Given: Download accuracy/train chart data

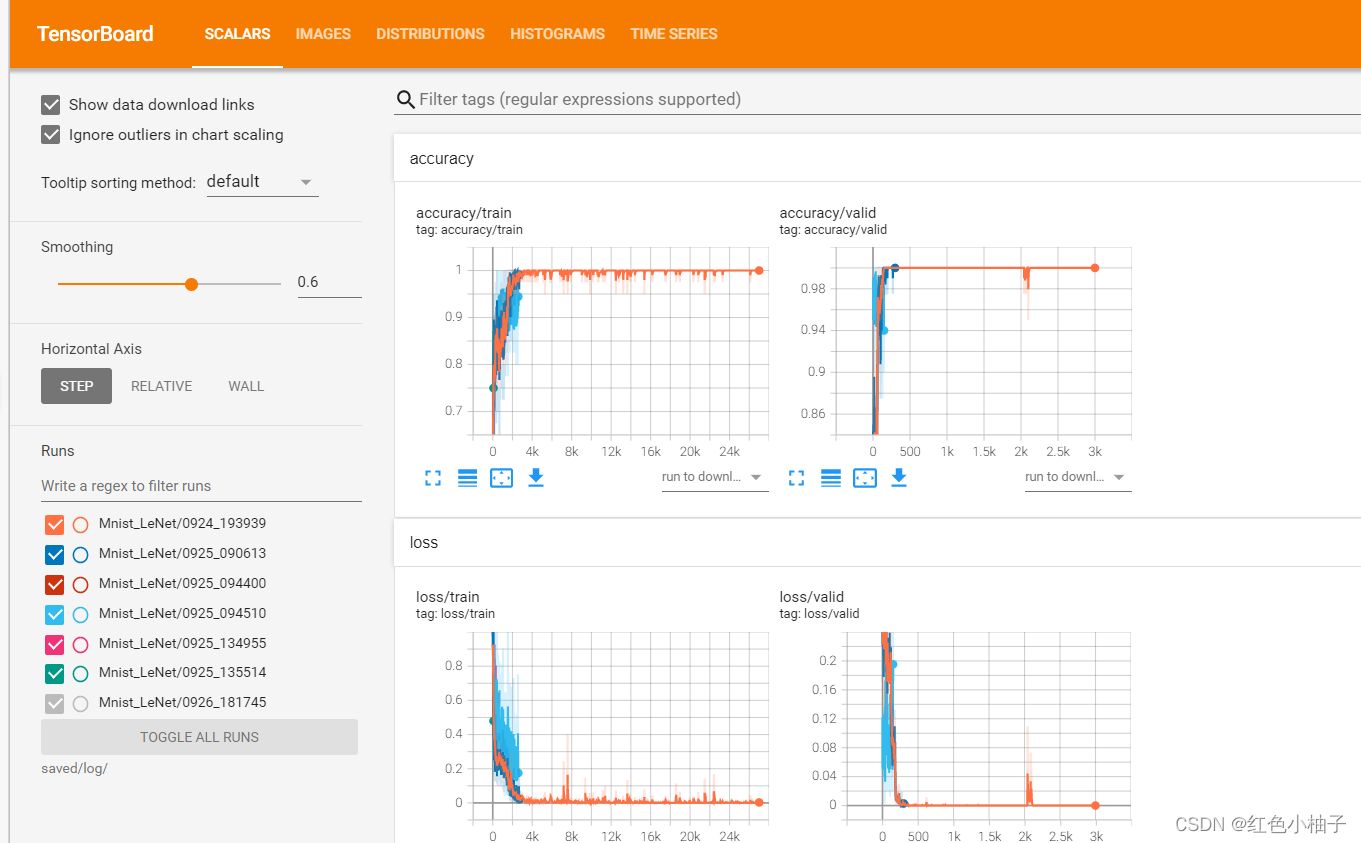Looking at the screenshot, I should coord(536,477).
